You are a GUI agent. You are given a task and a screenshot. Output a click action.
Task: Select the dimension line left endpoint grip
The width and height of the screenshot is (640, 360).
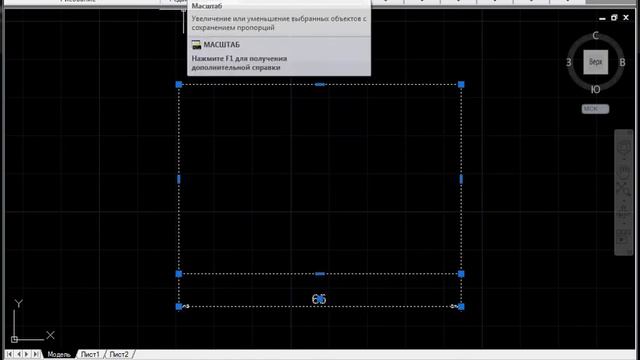tap(179, 307)
